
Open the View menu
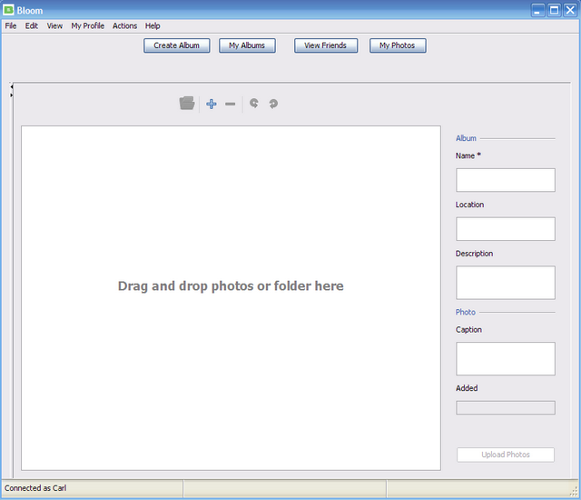(54, 26)
